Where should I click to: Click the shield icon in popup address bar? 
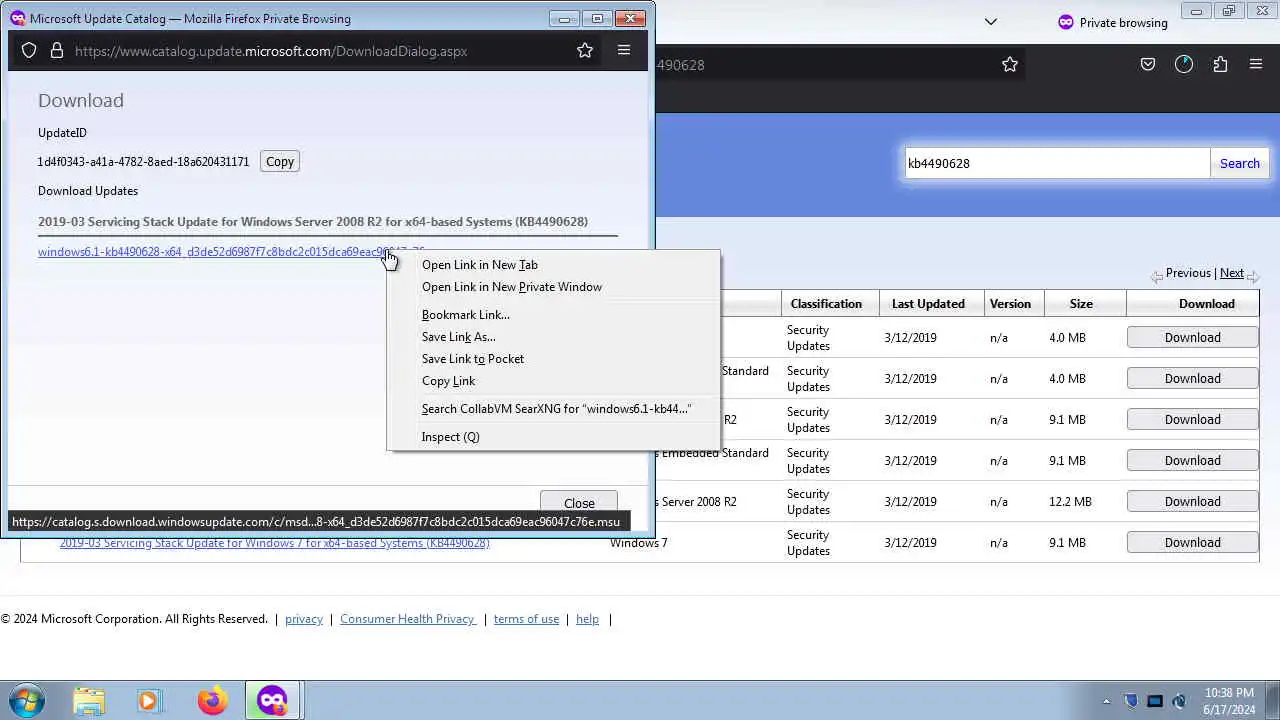29,51
